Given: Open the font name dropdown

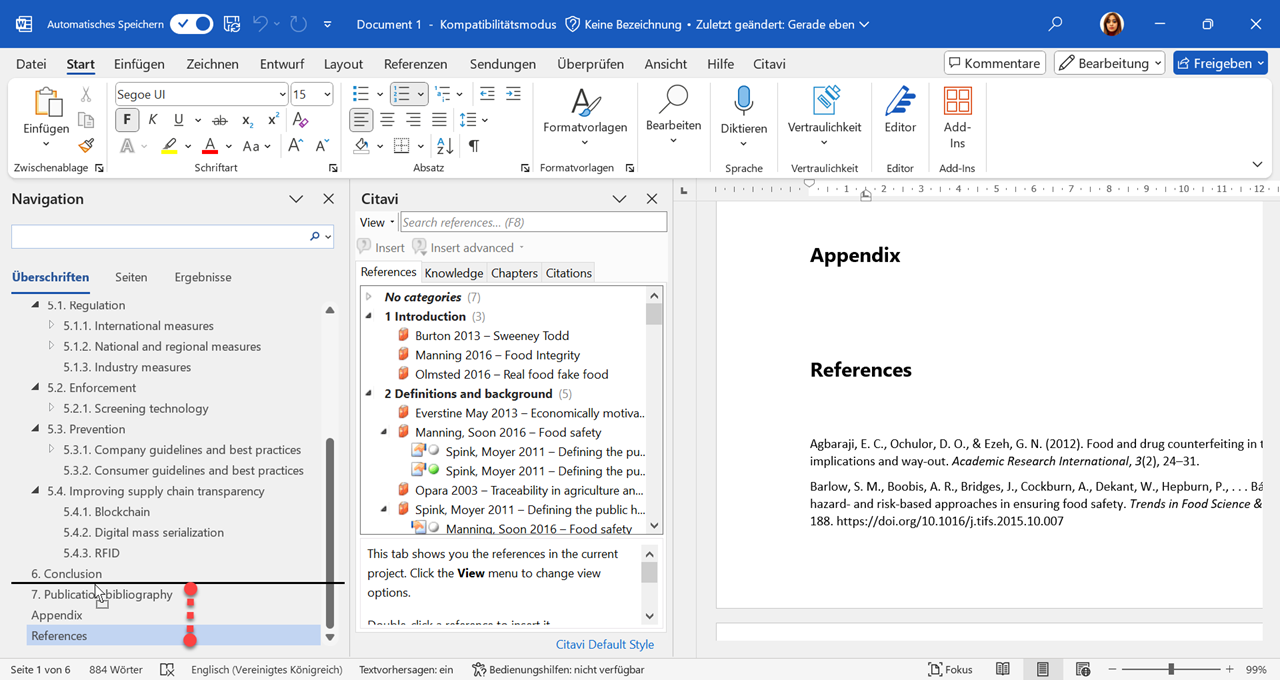Looking at the screenshot, I should click(x=282, y=94).
